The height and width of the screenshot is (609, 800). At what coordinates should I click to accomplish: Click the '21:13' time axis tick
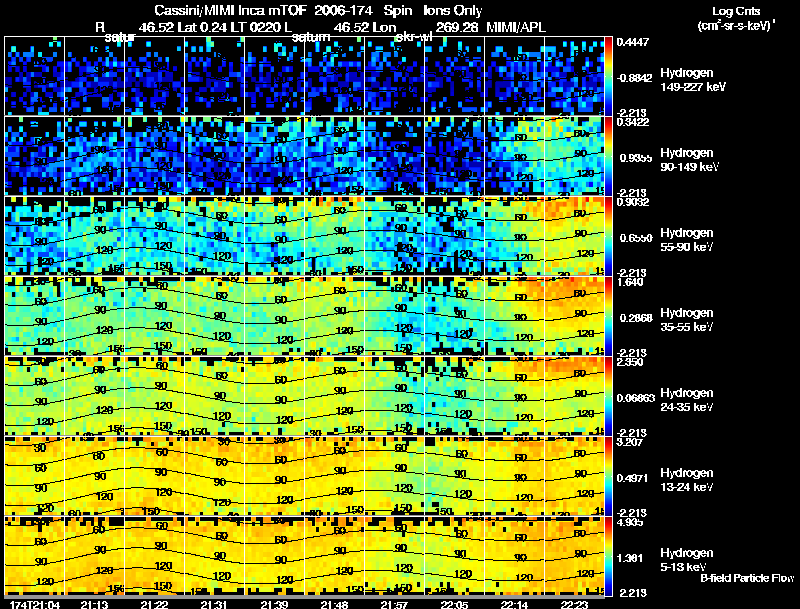(x=94, y=604)
